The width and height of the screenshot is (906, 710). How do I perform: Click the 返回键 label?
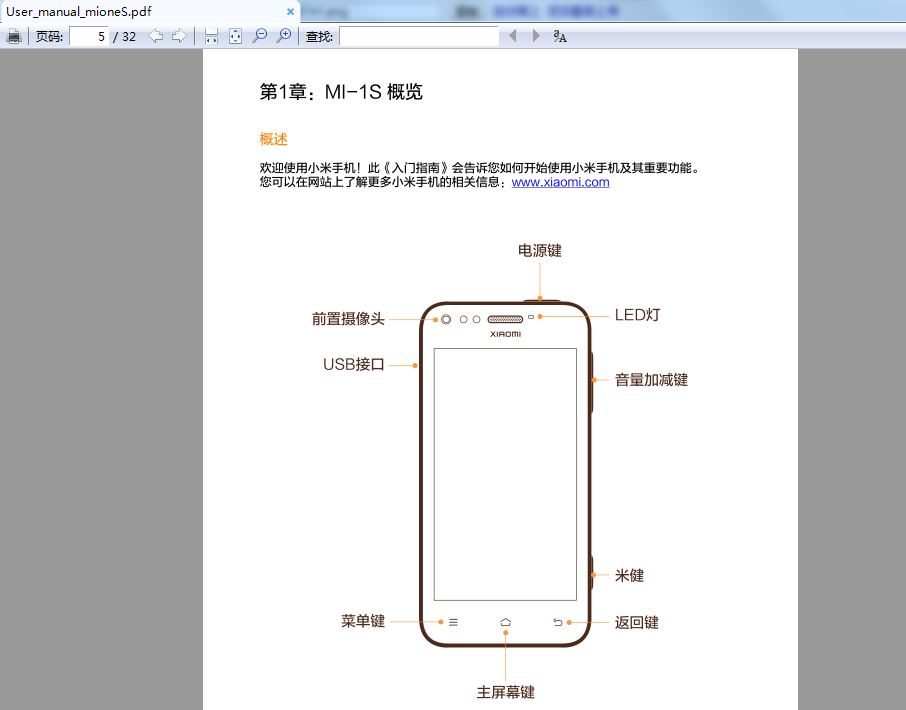(637, 622)
